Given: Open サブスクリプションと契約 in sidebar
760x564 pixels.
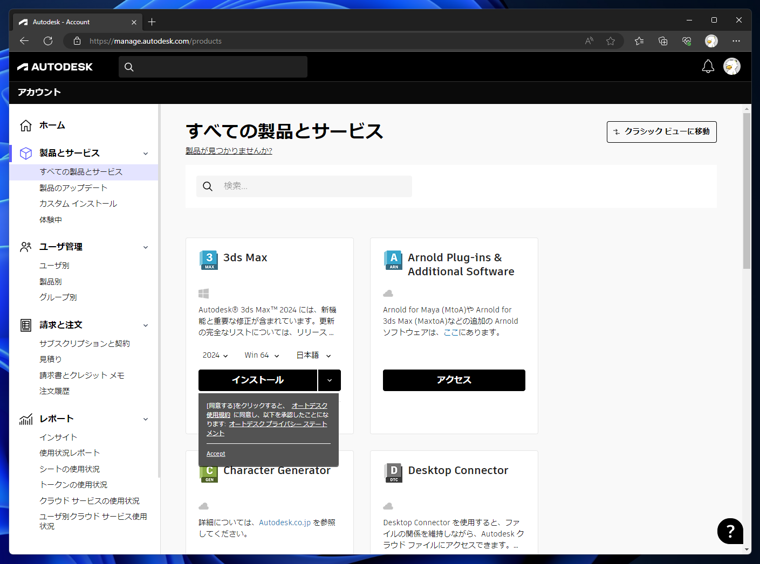Looking at the screenshot, I should (x=84, y=344).
